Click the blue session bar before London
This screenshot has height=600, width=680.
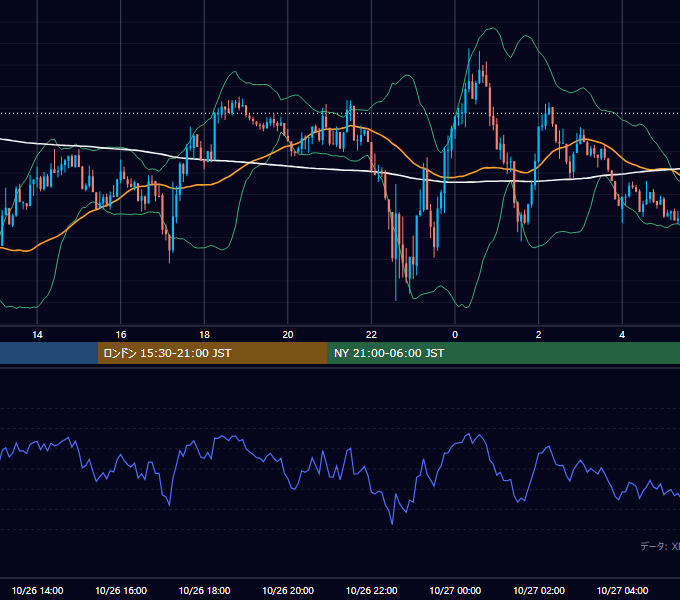tap(49, 353)
